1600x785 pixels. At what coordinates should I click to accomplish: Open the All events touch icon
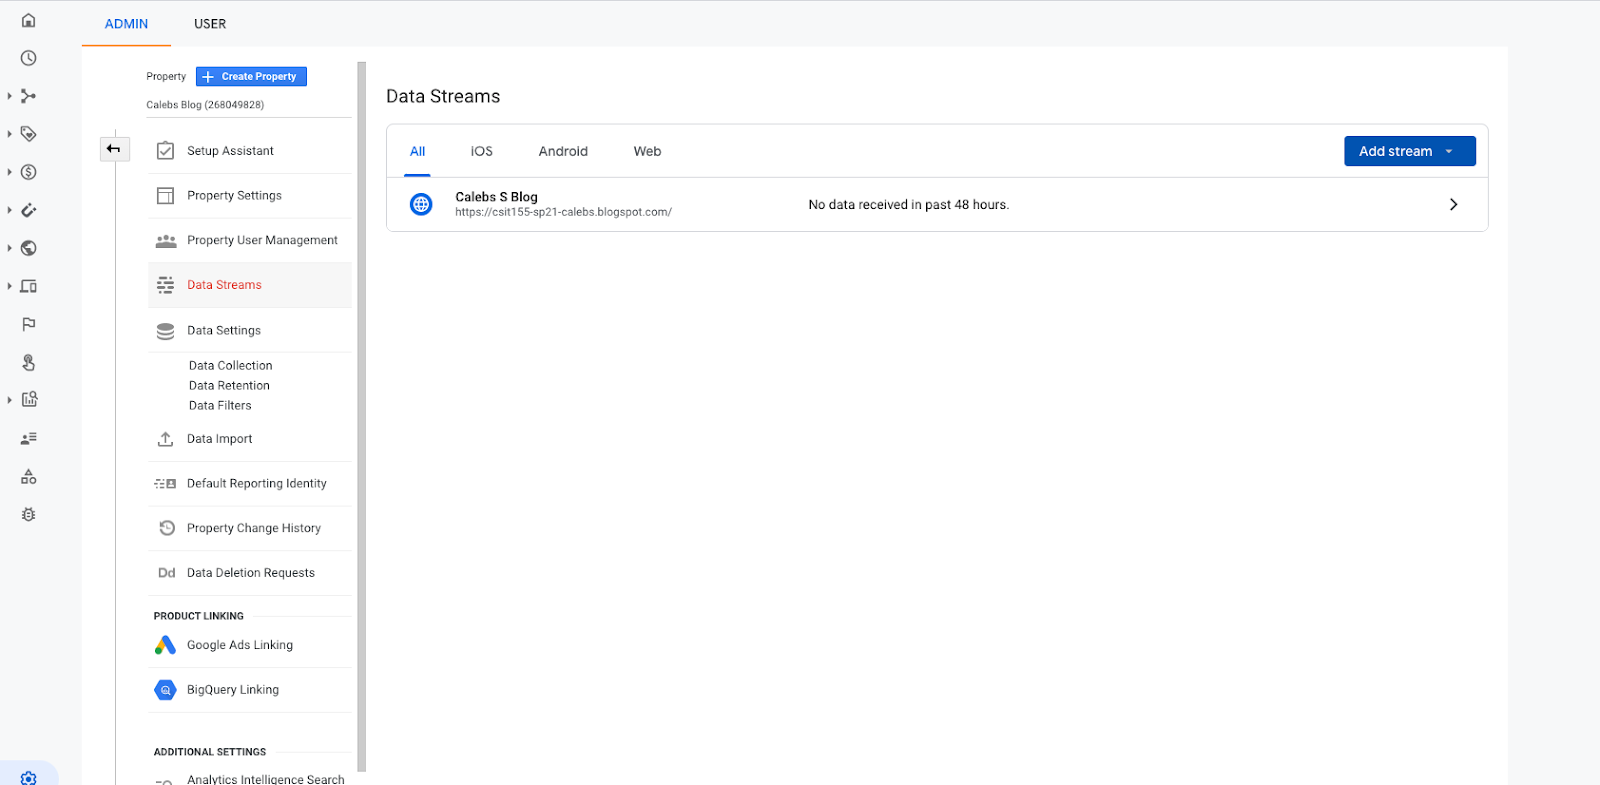click(29, 362)
